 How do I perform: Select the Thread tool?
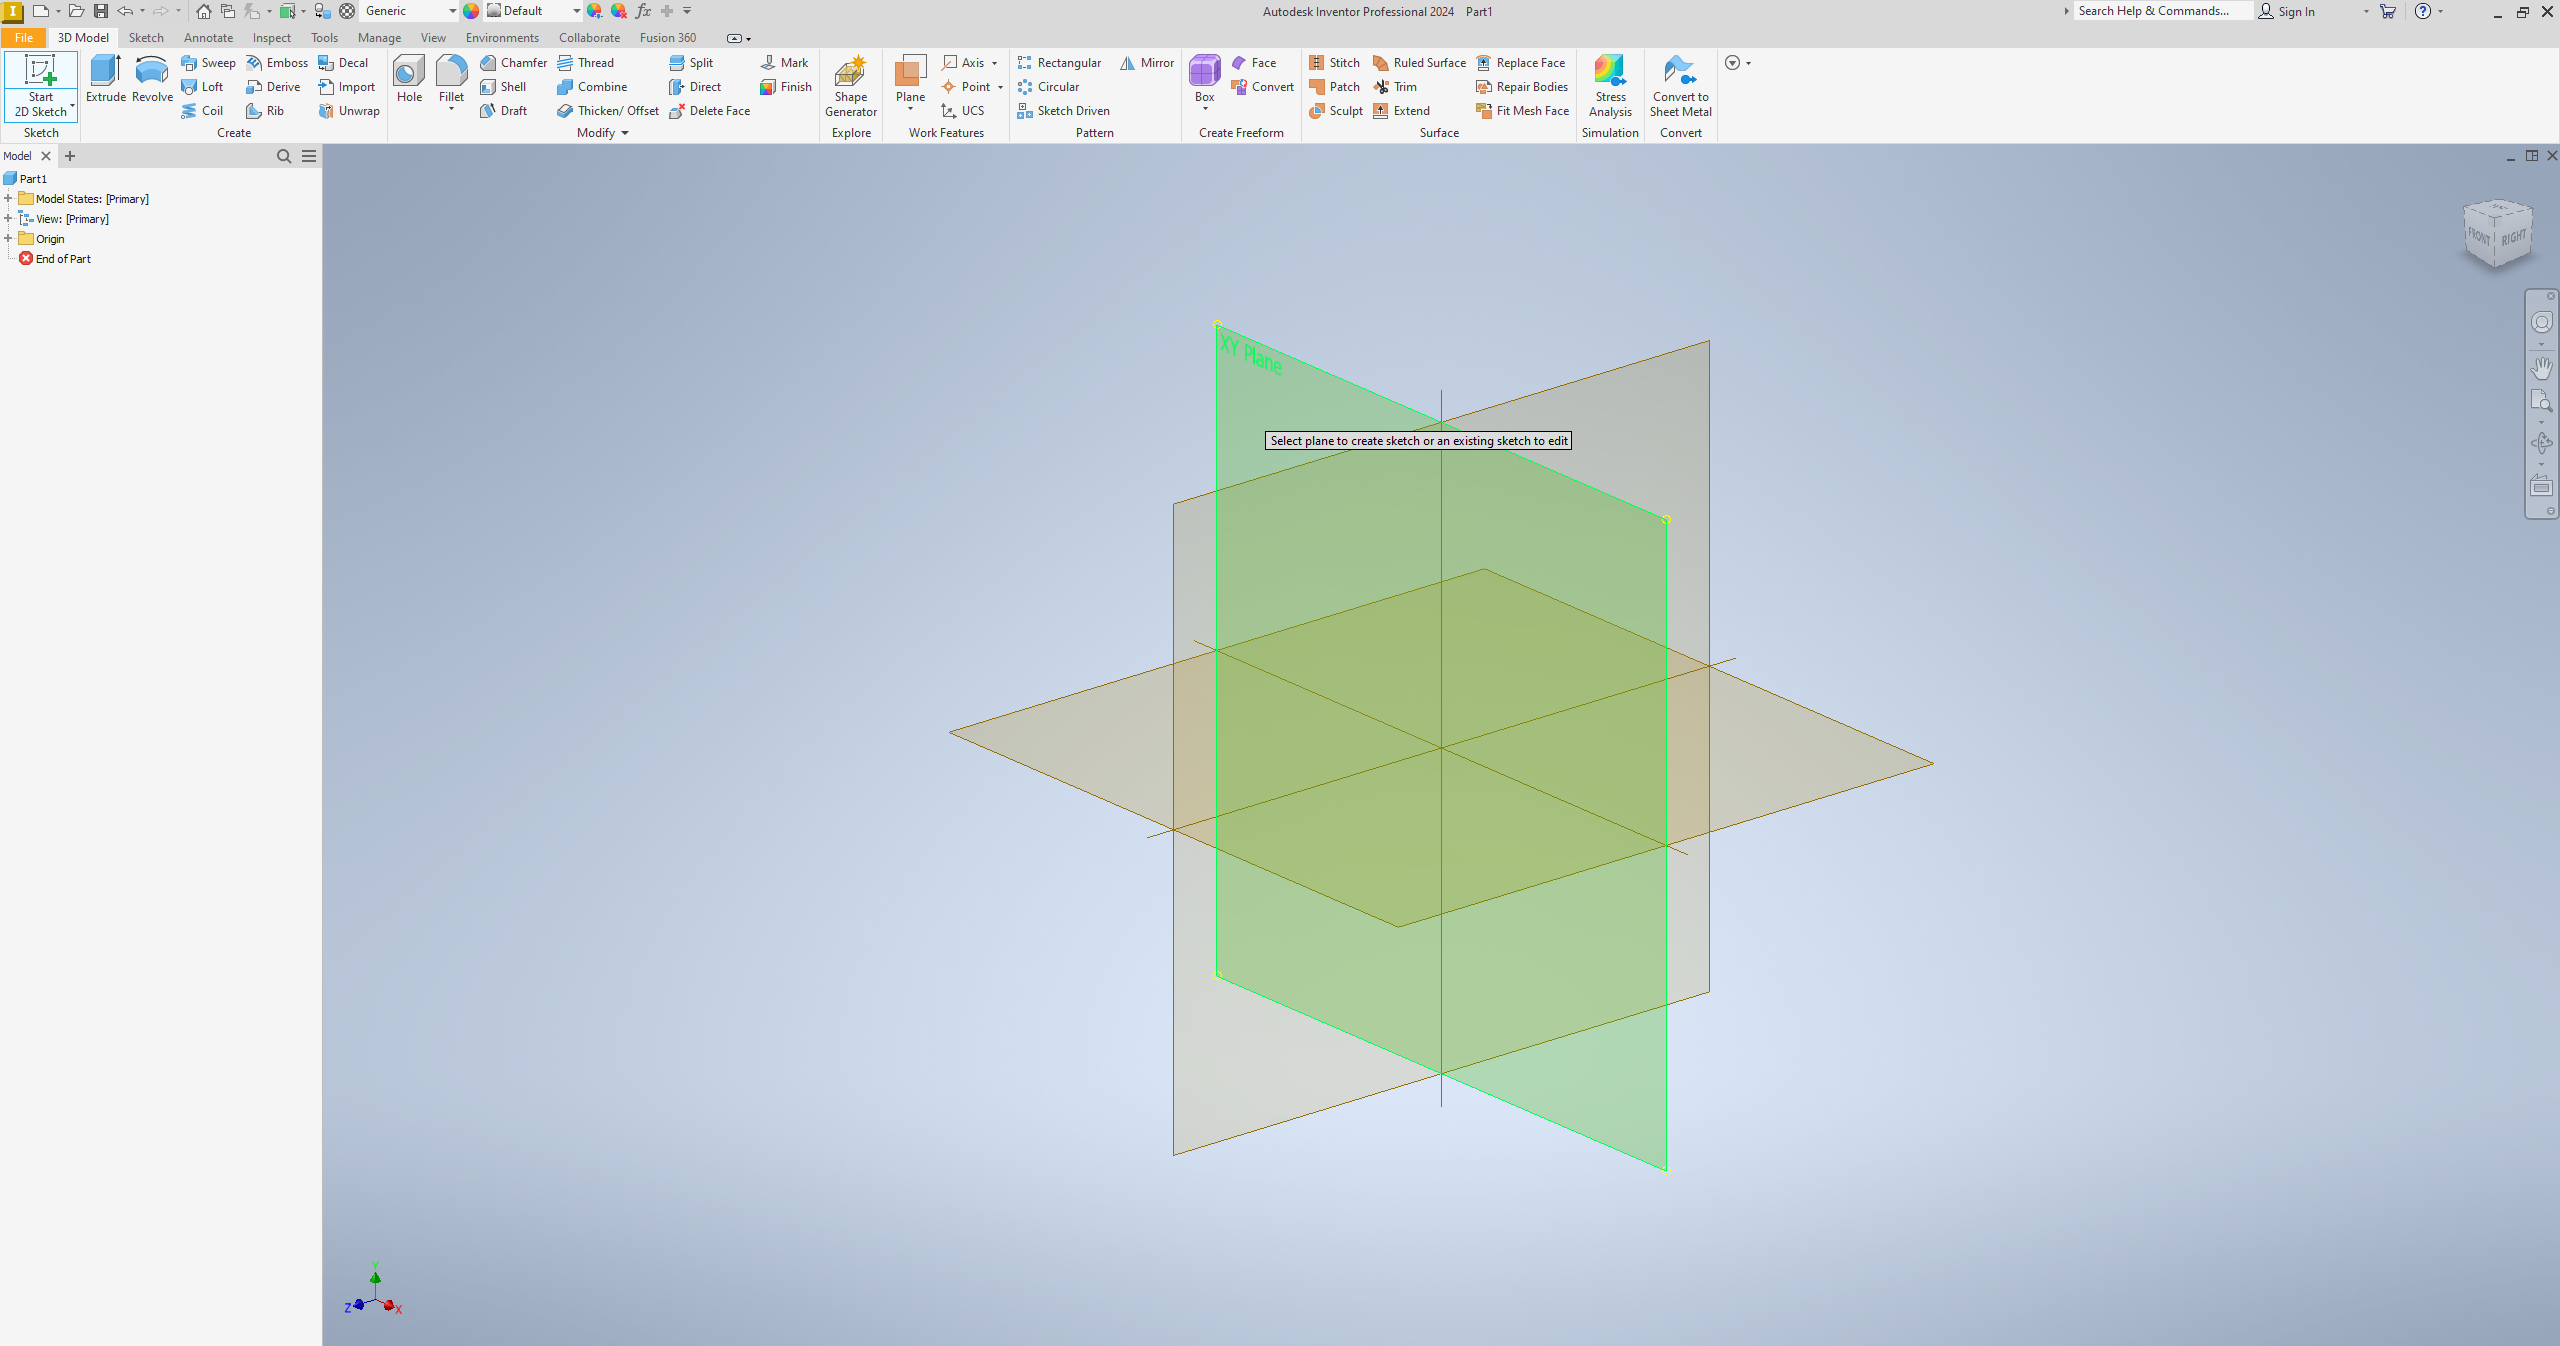586,62
